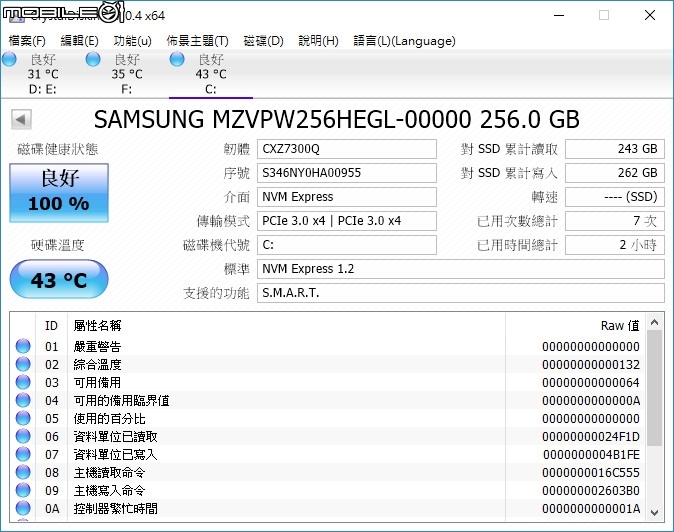This screenshot has width=674, height=532.
Task: Click the rotation rate value ---- (SSD)
Action: tap(615, 197)
